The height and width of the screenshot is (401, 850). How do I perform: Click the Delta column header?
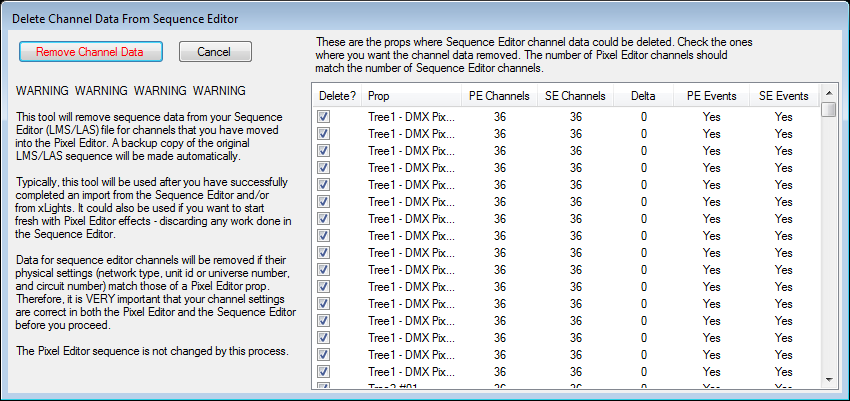point(643,96)
